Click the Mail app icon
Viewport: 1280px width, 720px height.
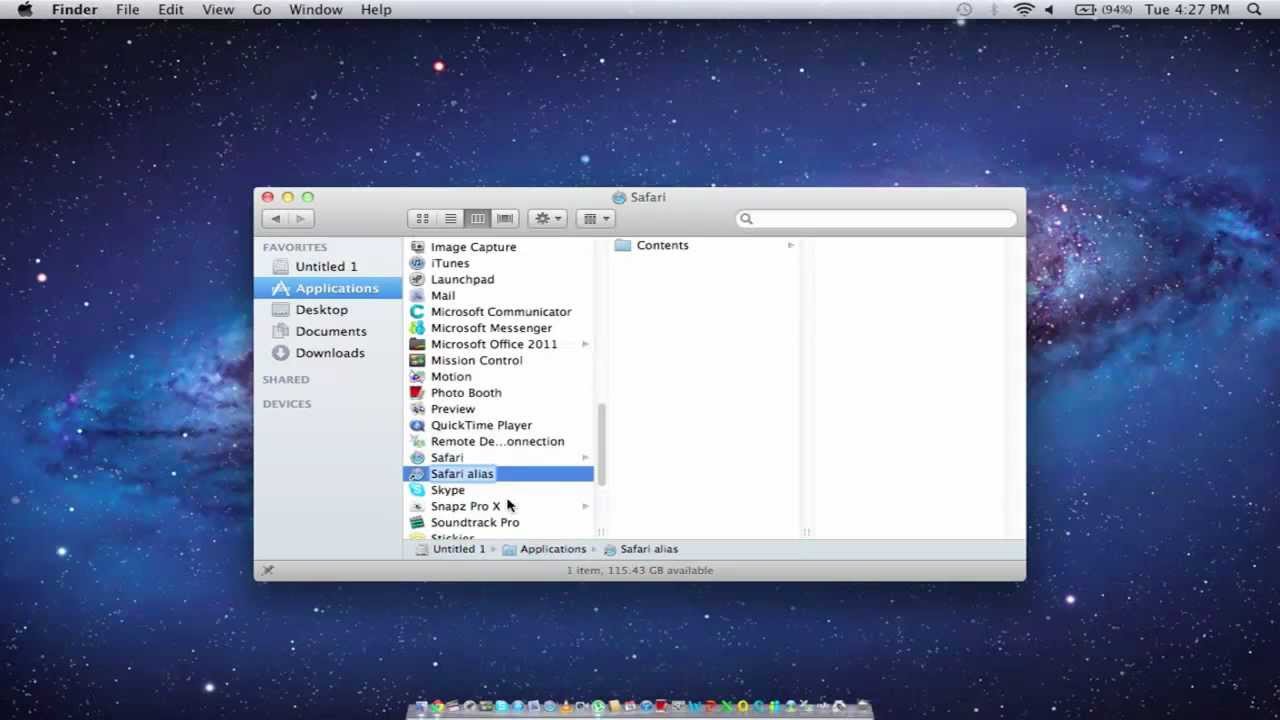coord(417,296)
